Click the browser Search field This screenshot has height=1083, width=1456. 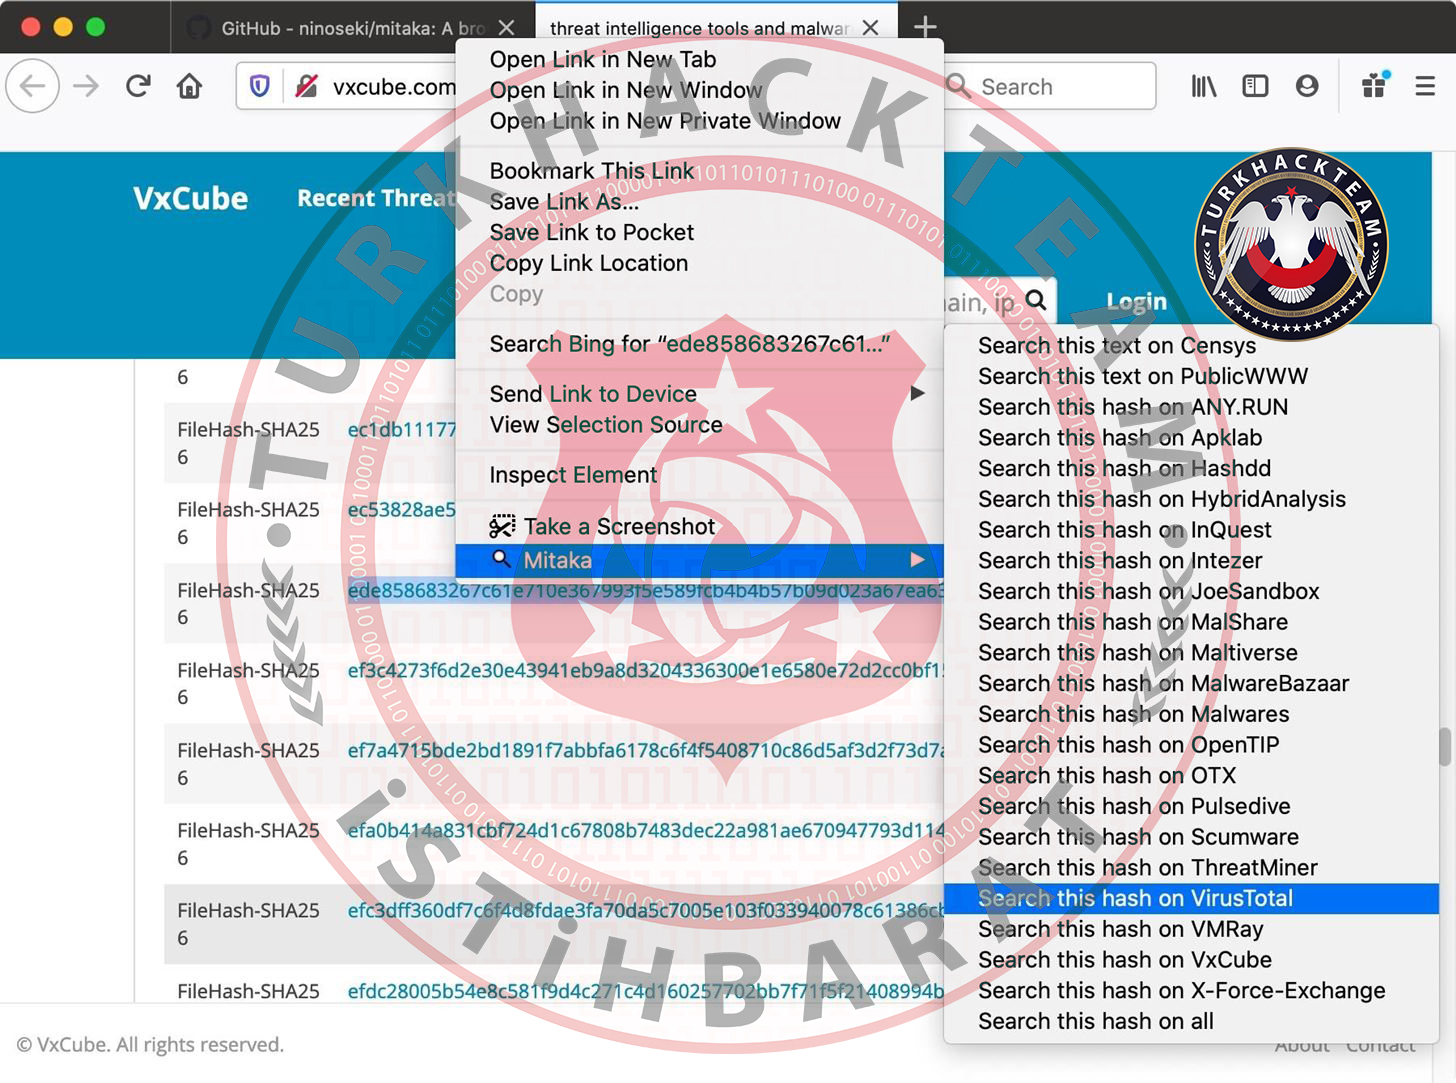tap(1050, 87)
